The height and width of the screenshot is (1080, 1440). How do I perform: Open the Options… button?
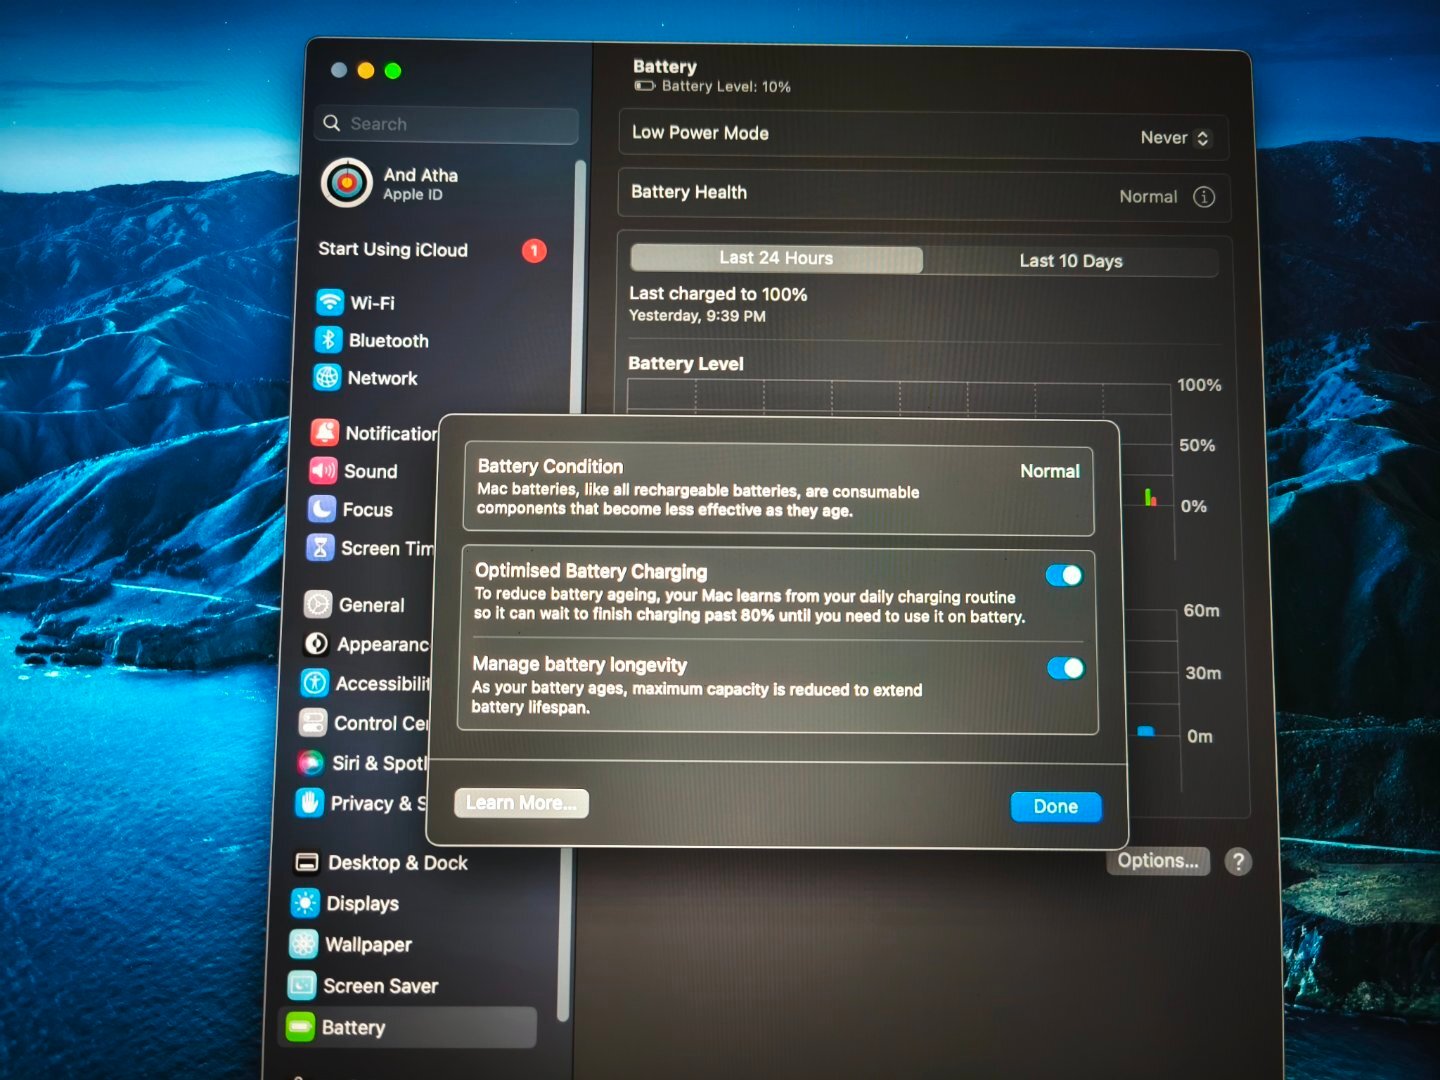pos(1158,861)
